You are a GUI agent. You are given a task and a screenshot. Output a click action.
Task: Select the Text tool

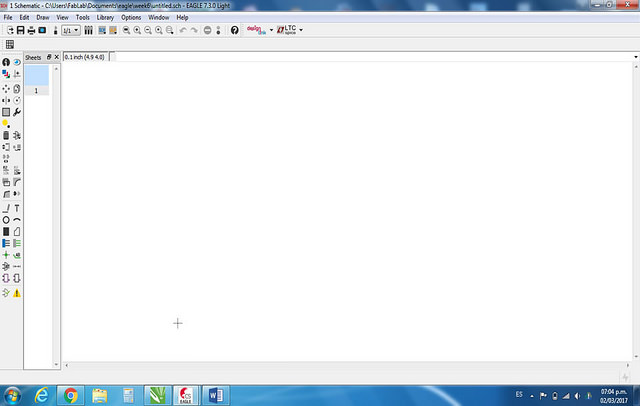(17, 209)
